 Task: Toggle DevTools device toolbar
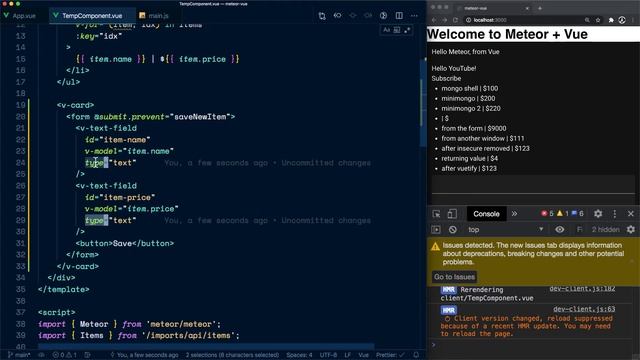tap(452, 214)
